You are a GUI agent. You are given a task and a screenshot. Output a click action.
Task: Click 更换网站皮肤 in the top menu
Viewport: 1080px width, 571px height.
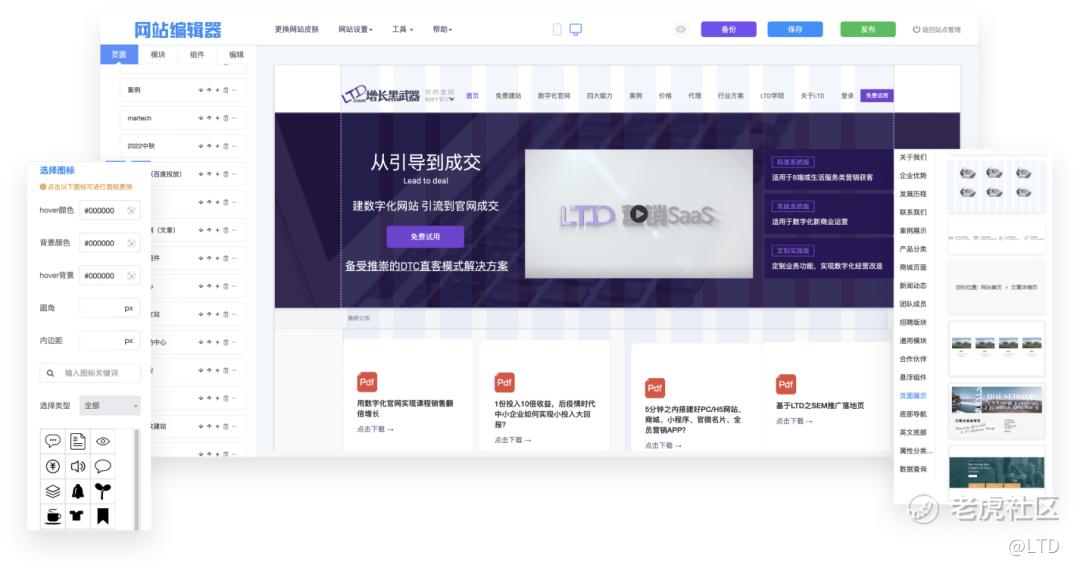point(297,30)
